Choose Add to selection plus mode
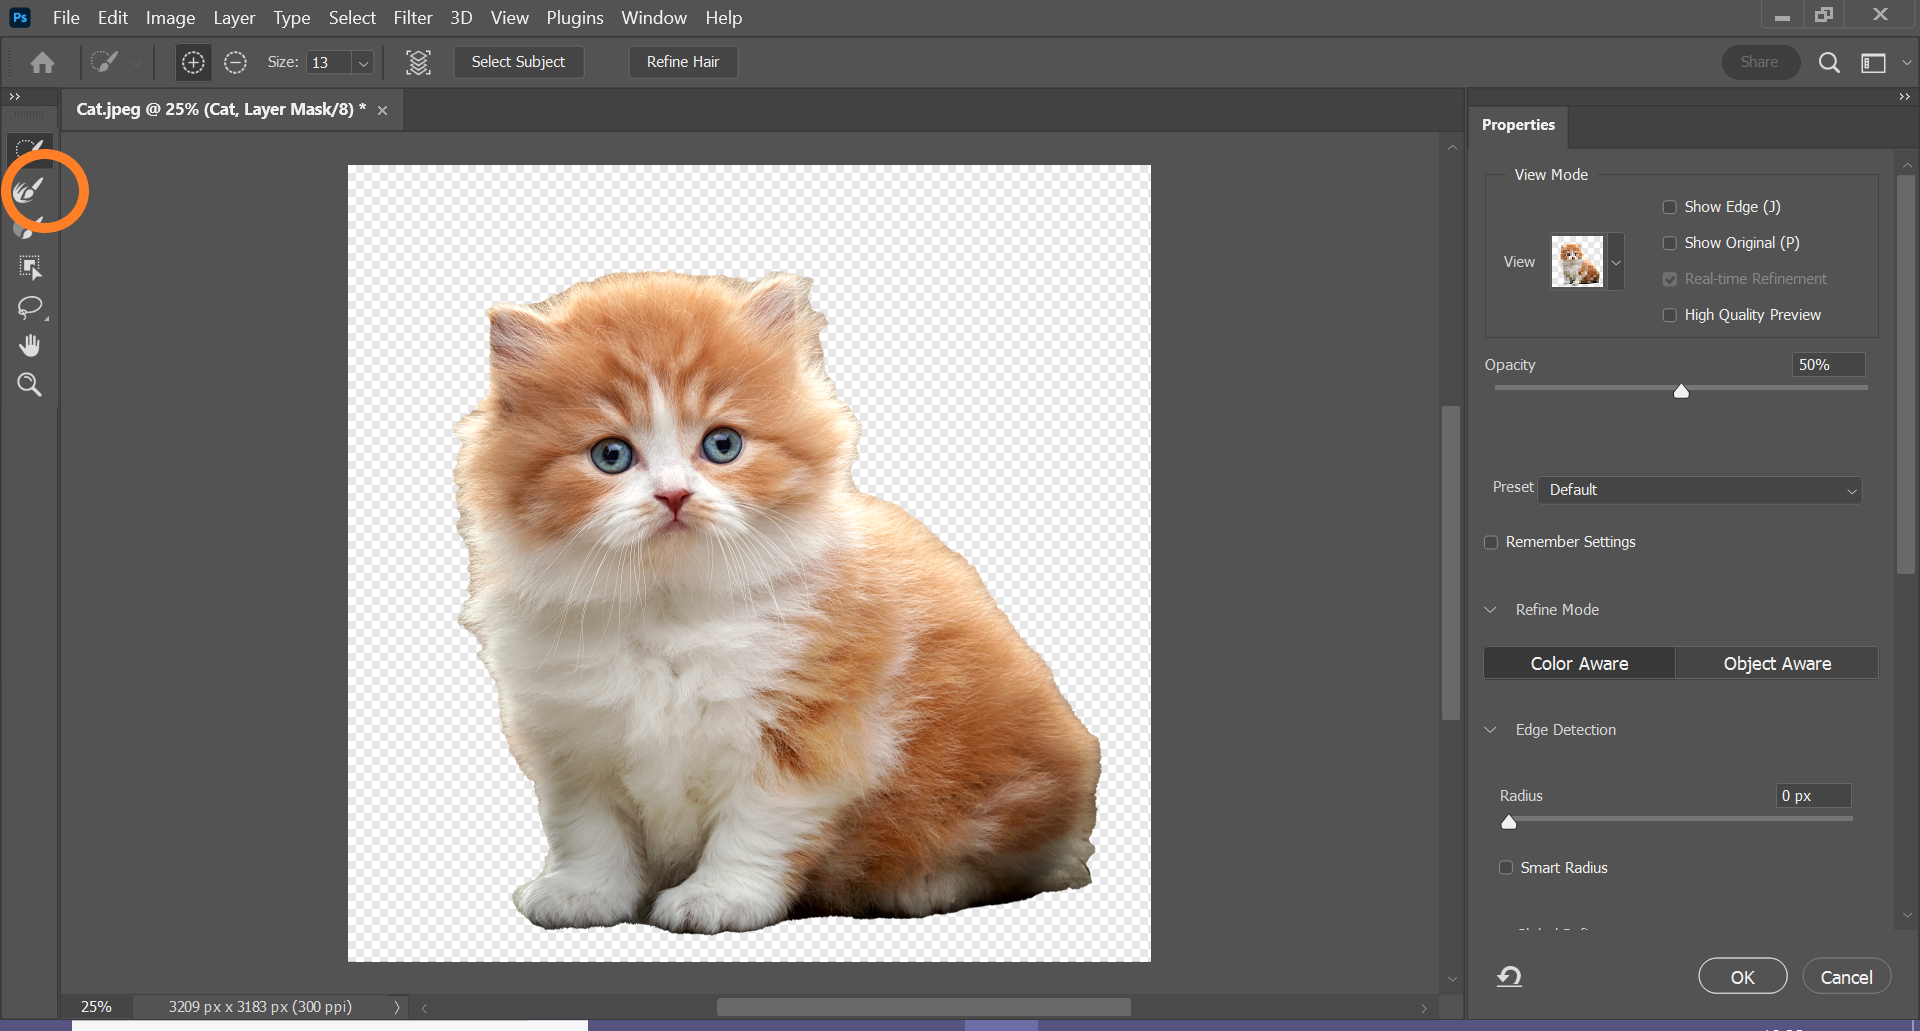This screenshot has height=1031, width=1920. (x=193, y=62)
